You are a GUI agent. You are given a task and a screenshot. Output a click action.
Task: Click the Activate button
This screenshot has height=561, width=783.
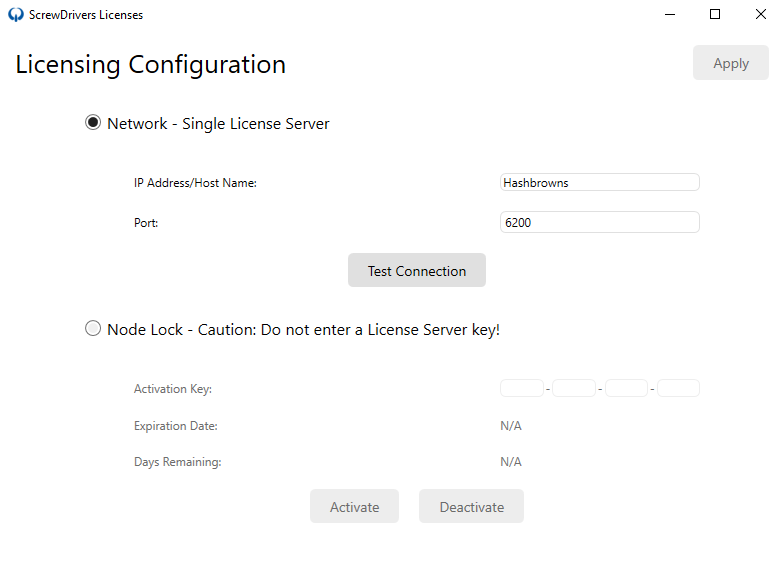click(x=355, y=507)
